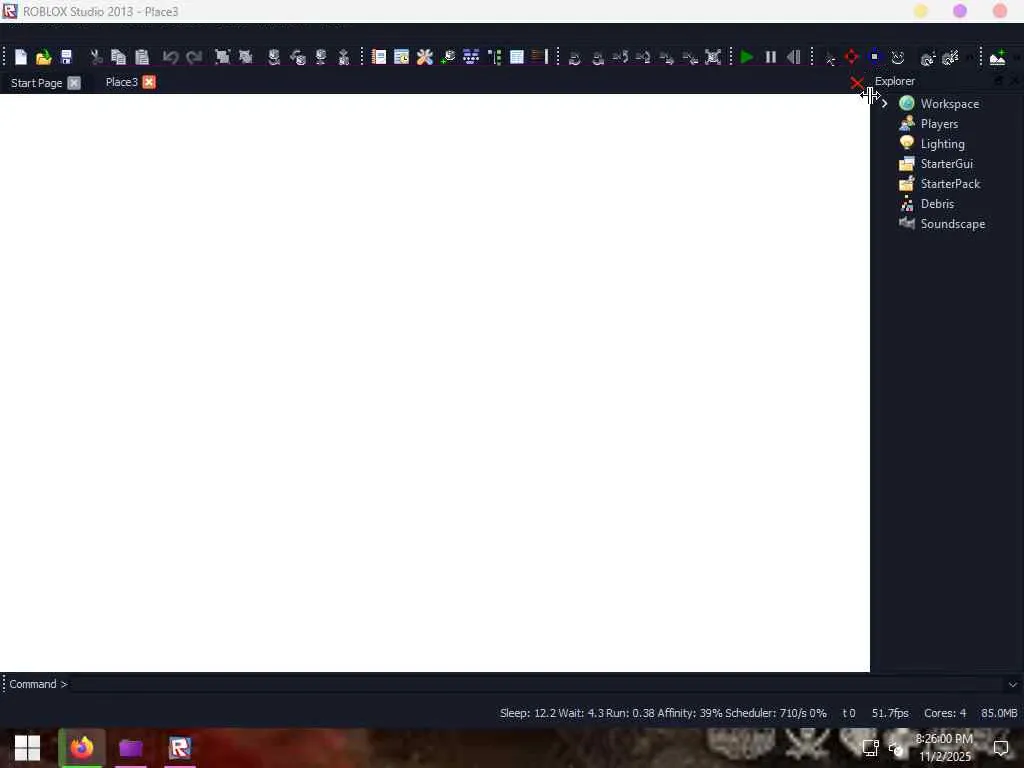This screenshot has height=768, width=1024.
Task: Open the Command bar history dropdown
Action: 1013,684
